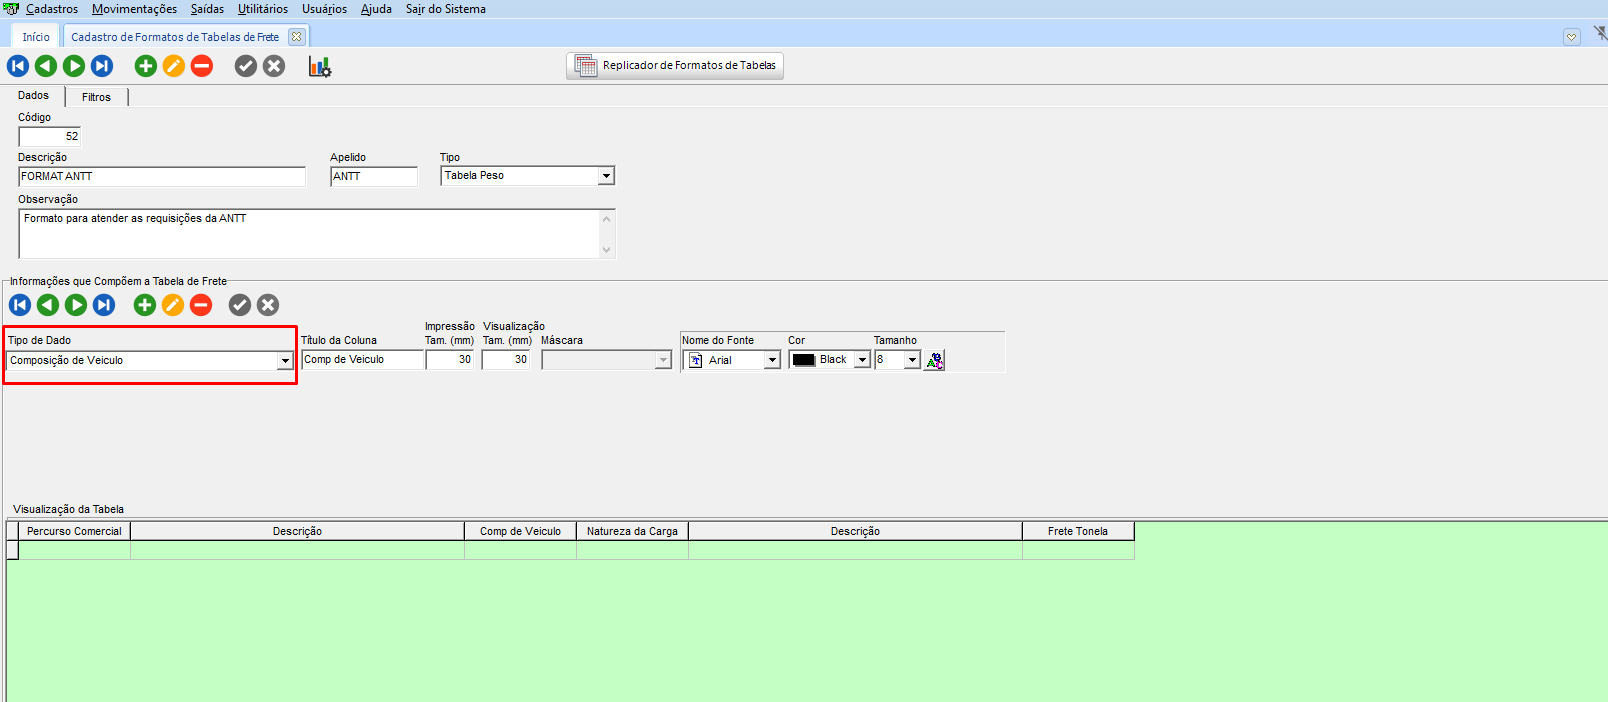This screenshot has width=1608, height=702.
Task: Click the Código input field
Action: [x=50, y=137]
